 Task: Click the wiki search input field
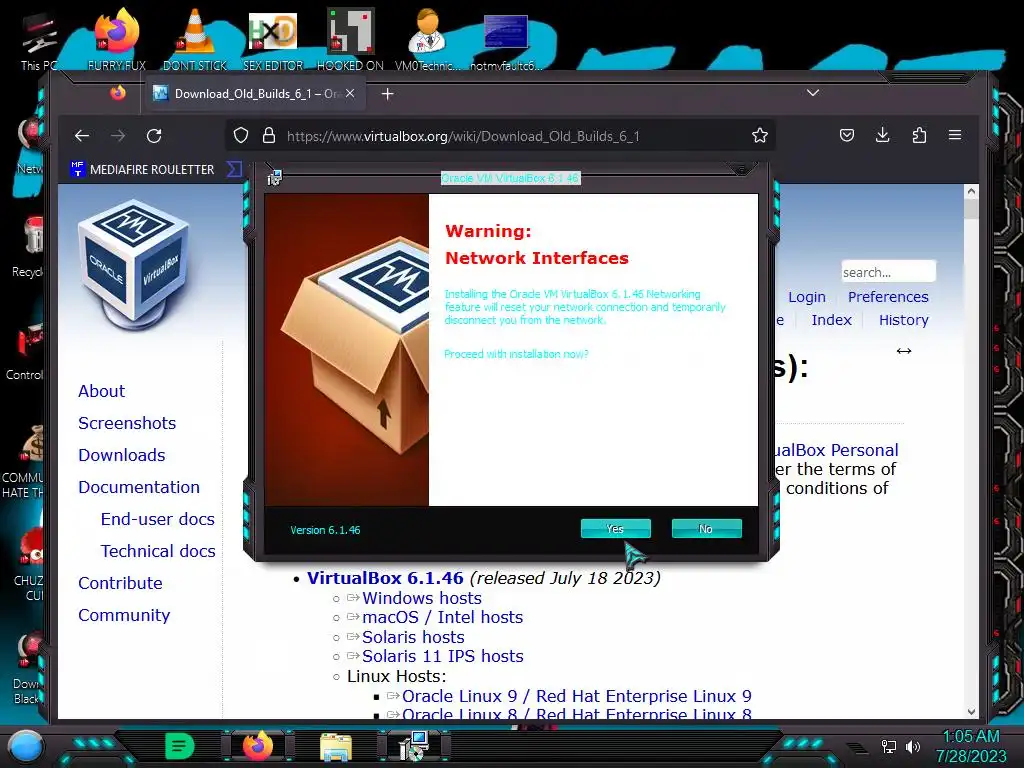[888, 272]
